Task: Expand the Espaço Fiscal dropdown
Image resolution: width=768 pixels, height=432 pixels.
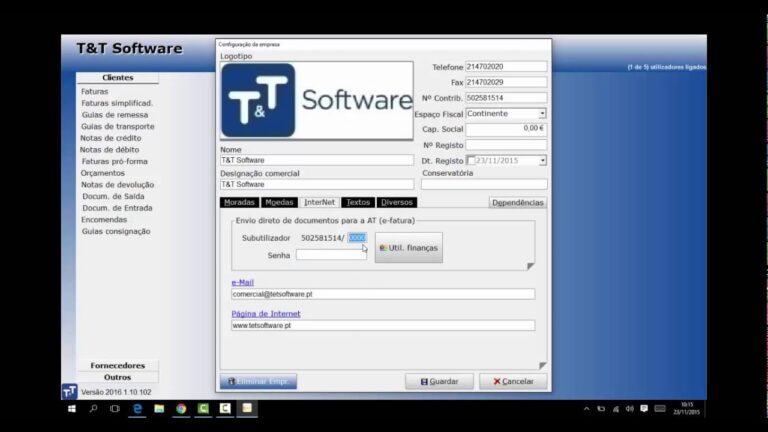Action: click(542, 114)
